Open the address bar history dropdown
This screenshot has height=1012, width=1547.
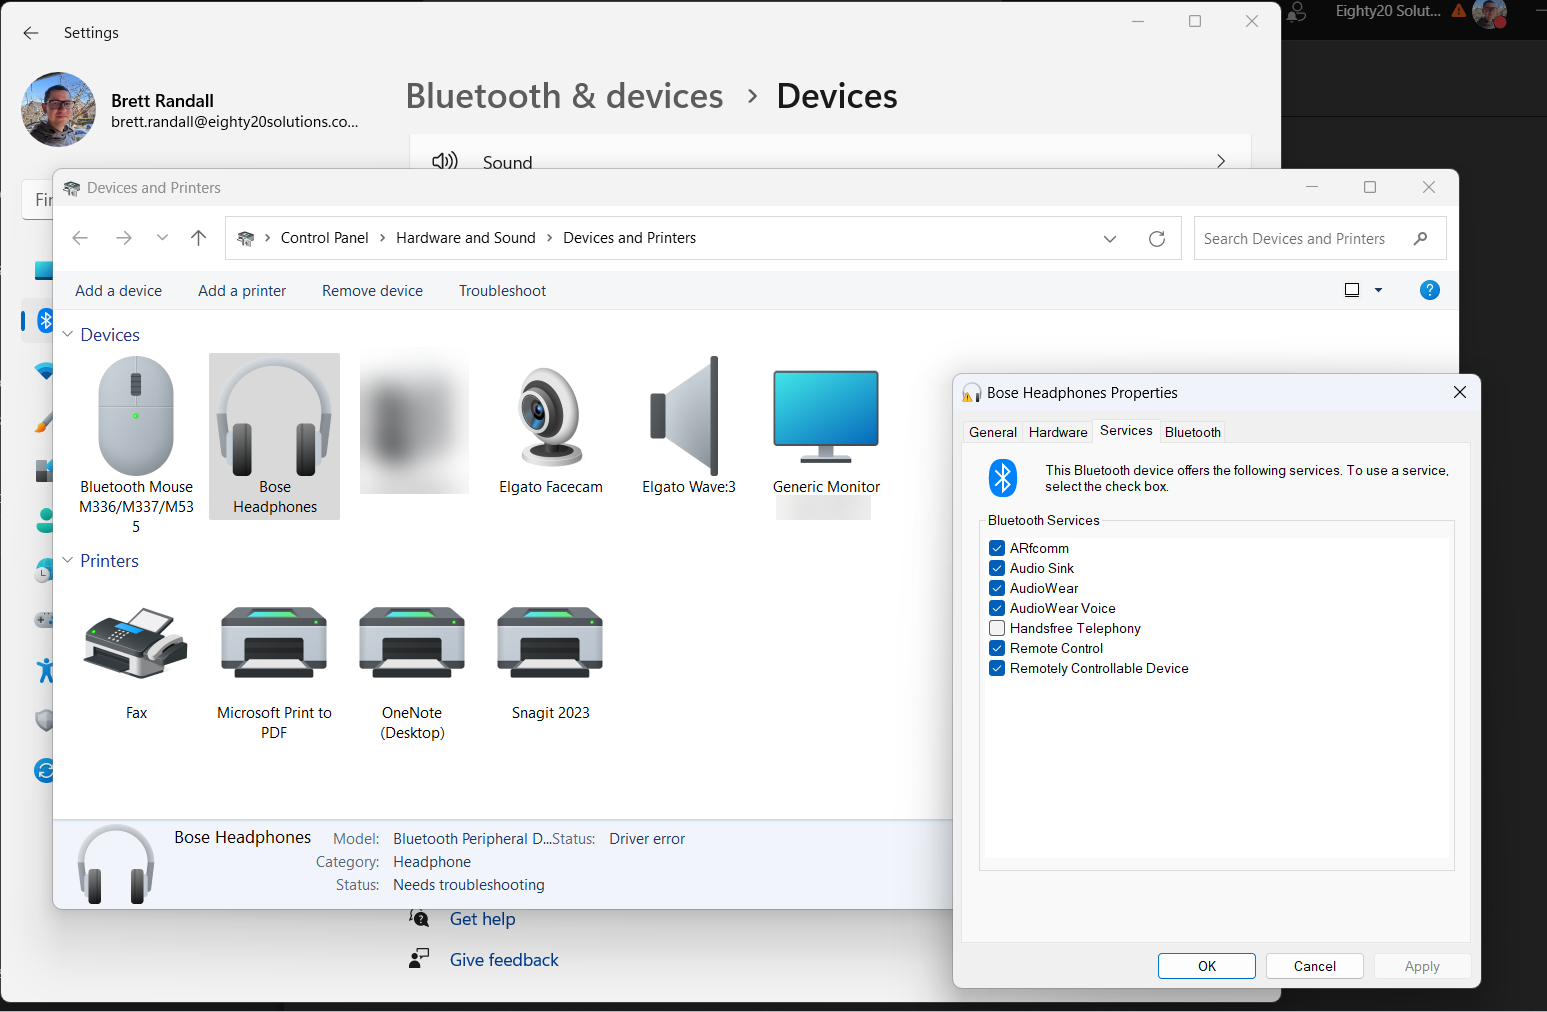click(x=1110, y=239)
